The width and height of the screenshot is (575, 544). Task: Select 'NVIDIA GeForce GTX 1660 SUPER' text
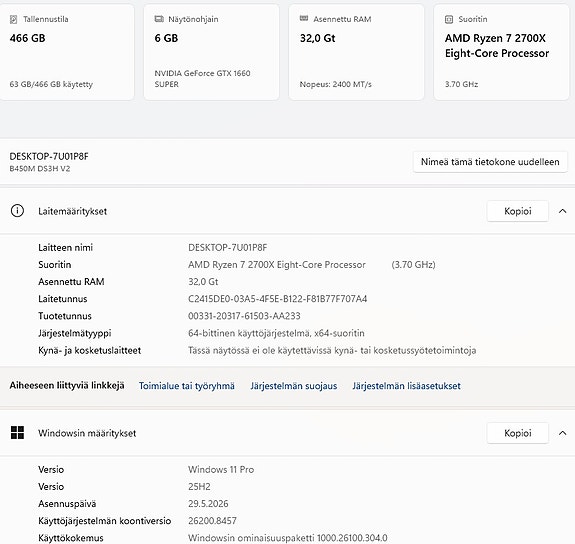[202, 79]
